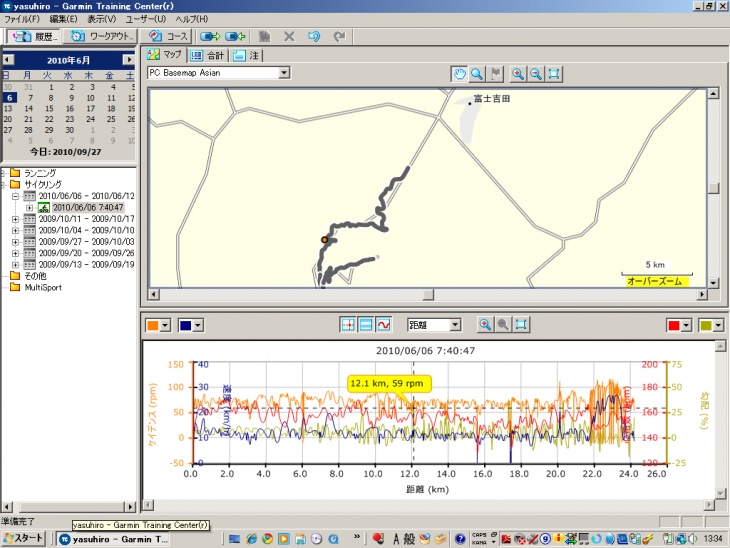This screenshot has height=548, width=730.
Task: Open the Windows スタート button
Action: (23, 539)
